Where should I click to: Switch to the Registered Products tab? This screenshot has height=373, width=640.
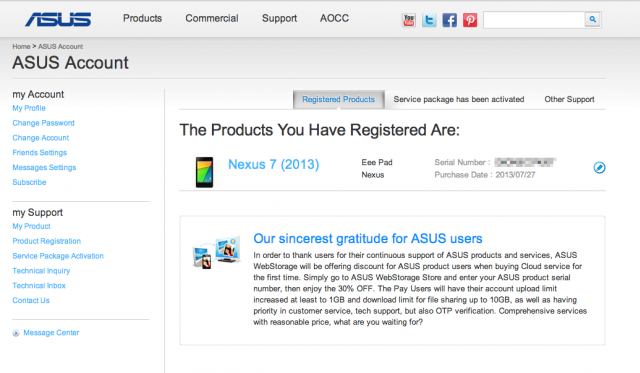339,99
